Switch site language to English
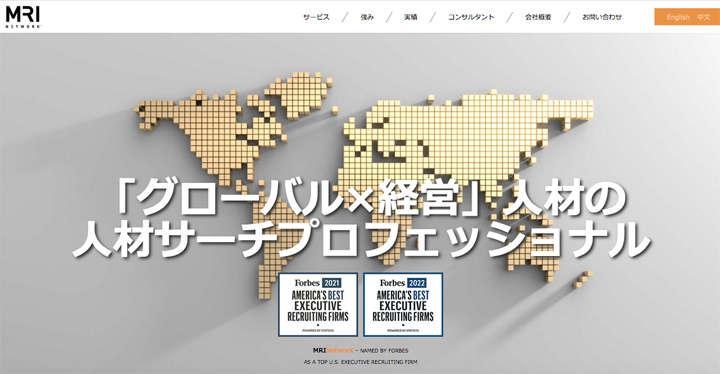Image resolution: width=720 pixels, height=374 pixels. click(678, 17)
